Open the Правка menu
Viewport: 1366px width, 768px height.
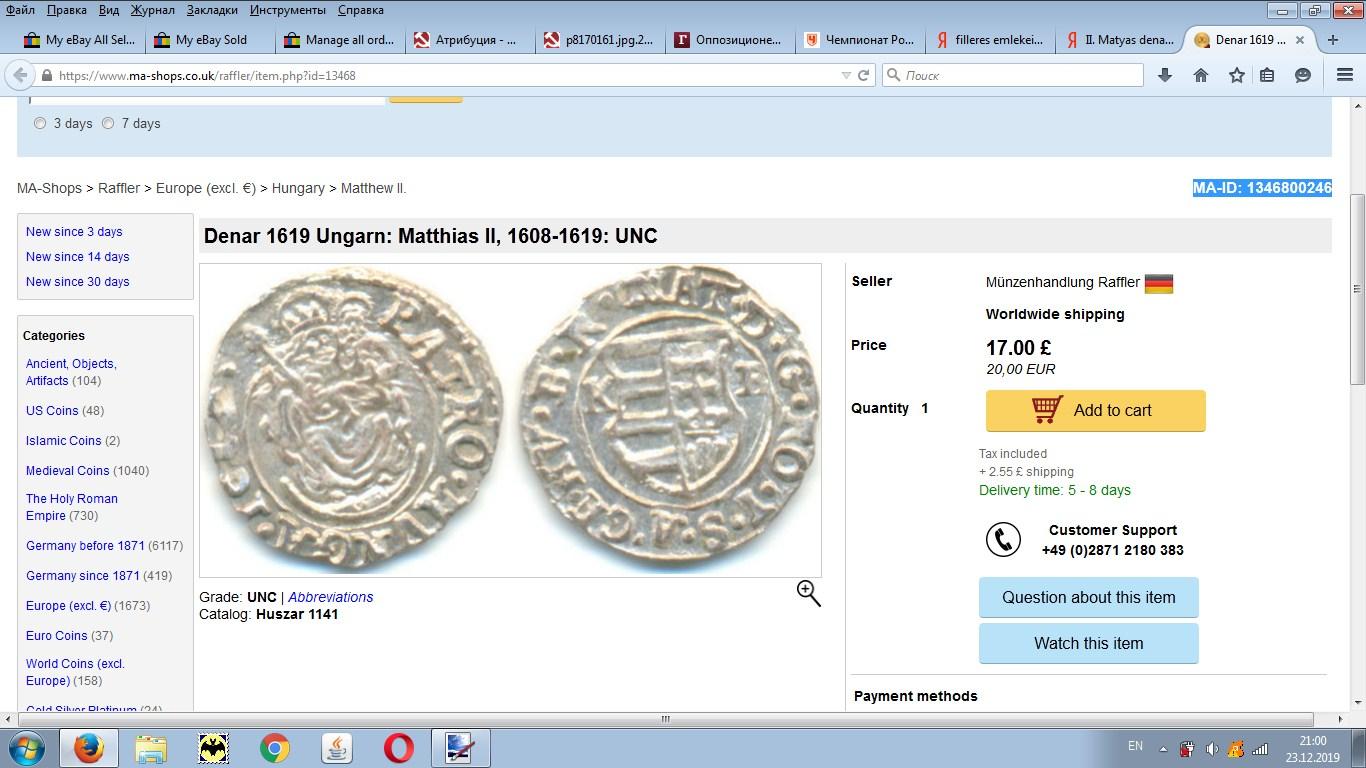(66, 10)
